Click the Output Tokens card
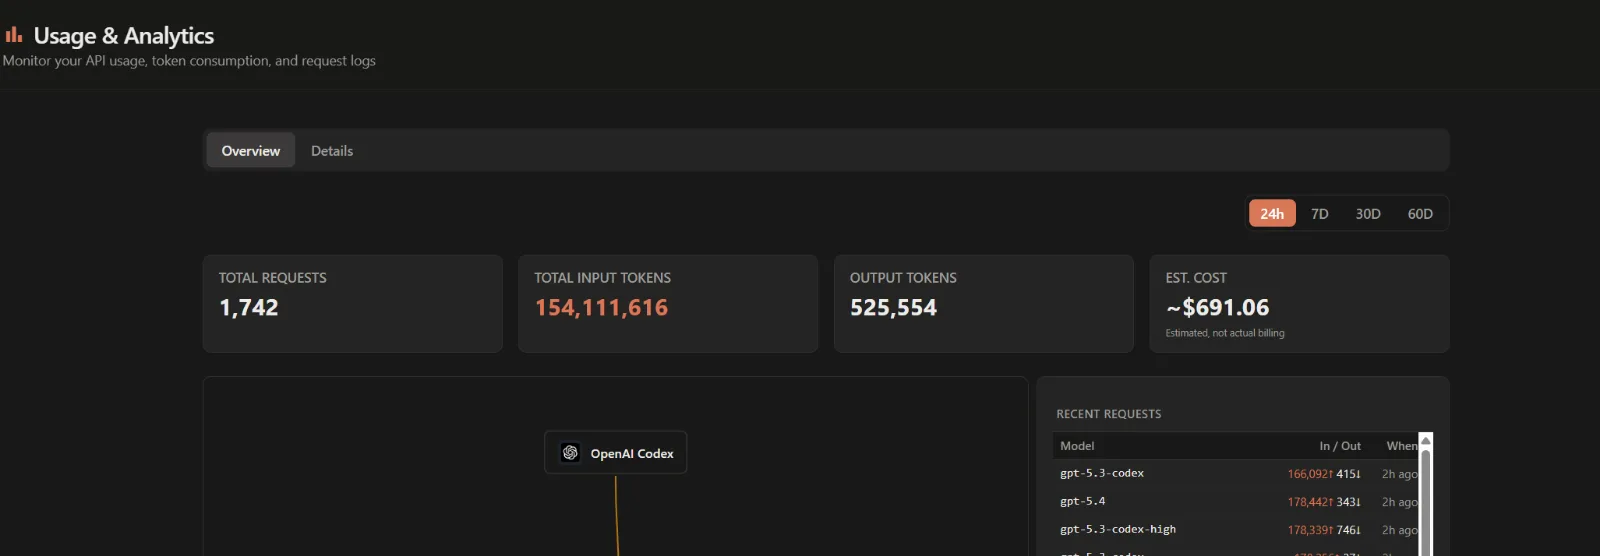This screenshot has width=1600, height=556. (983, 303)
